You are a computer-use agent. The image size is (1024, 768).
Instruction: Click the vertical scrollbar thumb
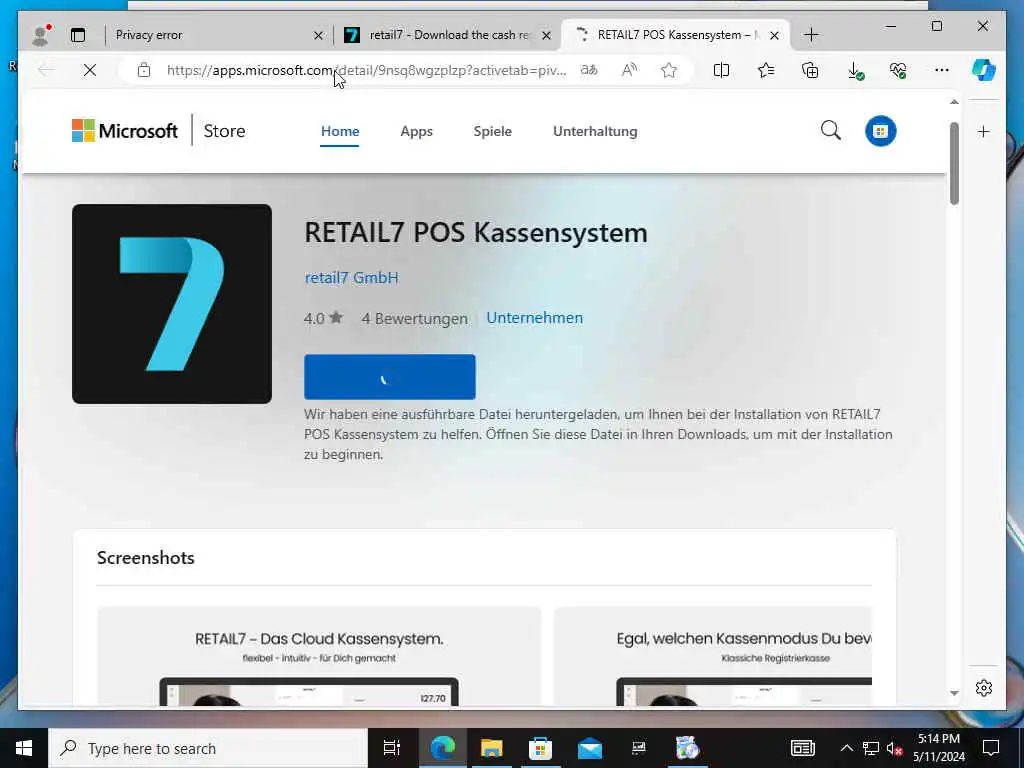[x=954, y=163]
